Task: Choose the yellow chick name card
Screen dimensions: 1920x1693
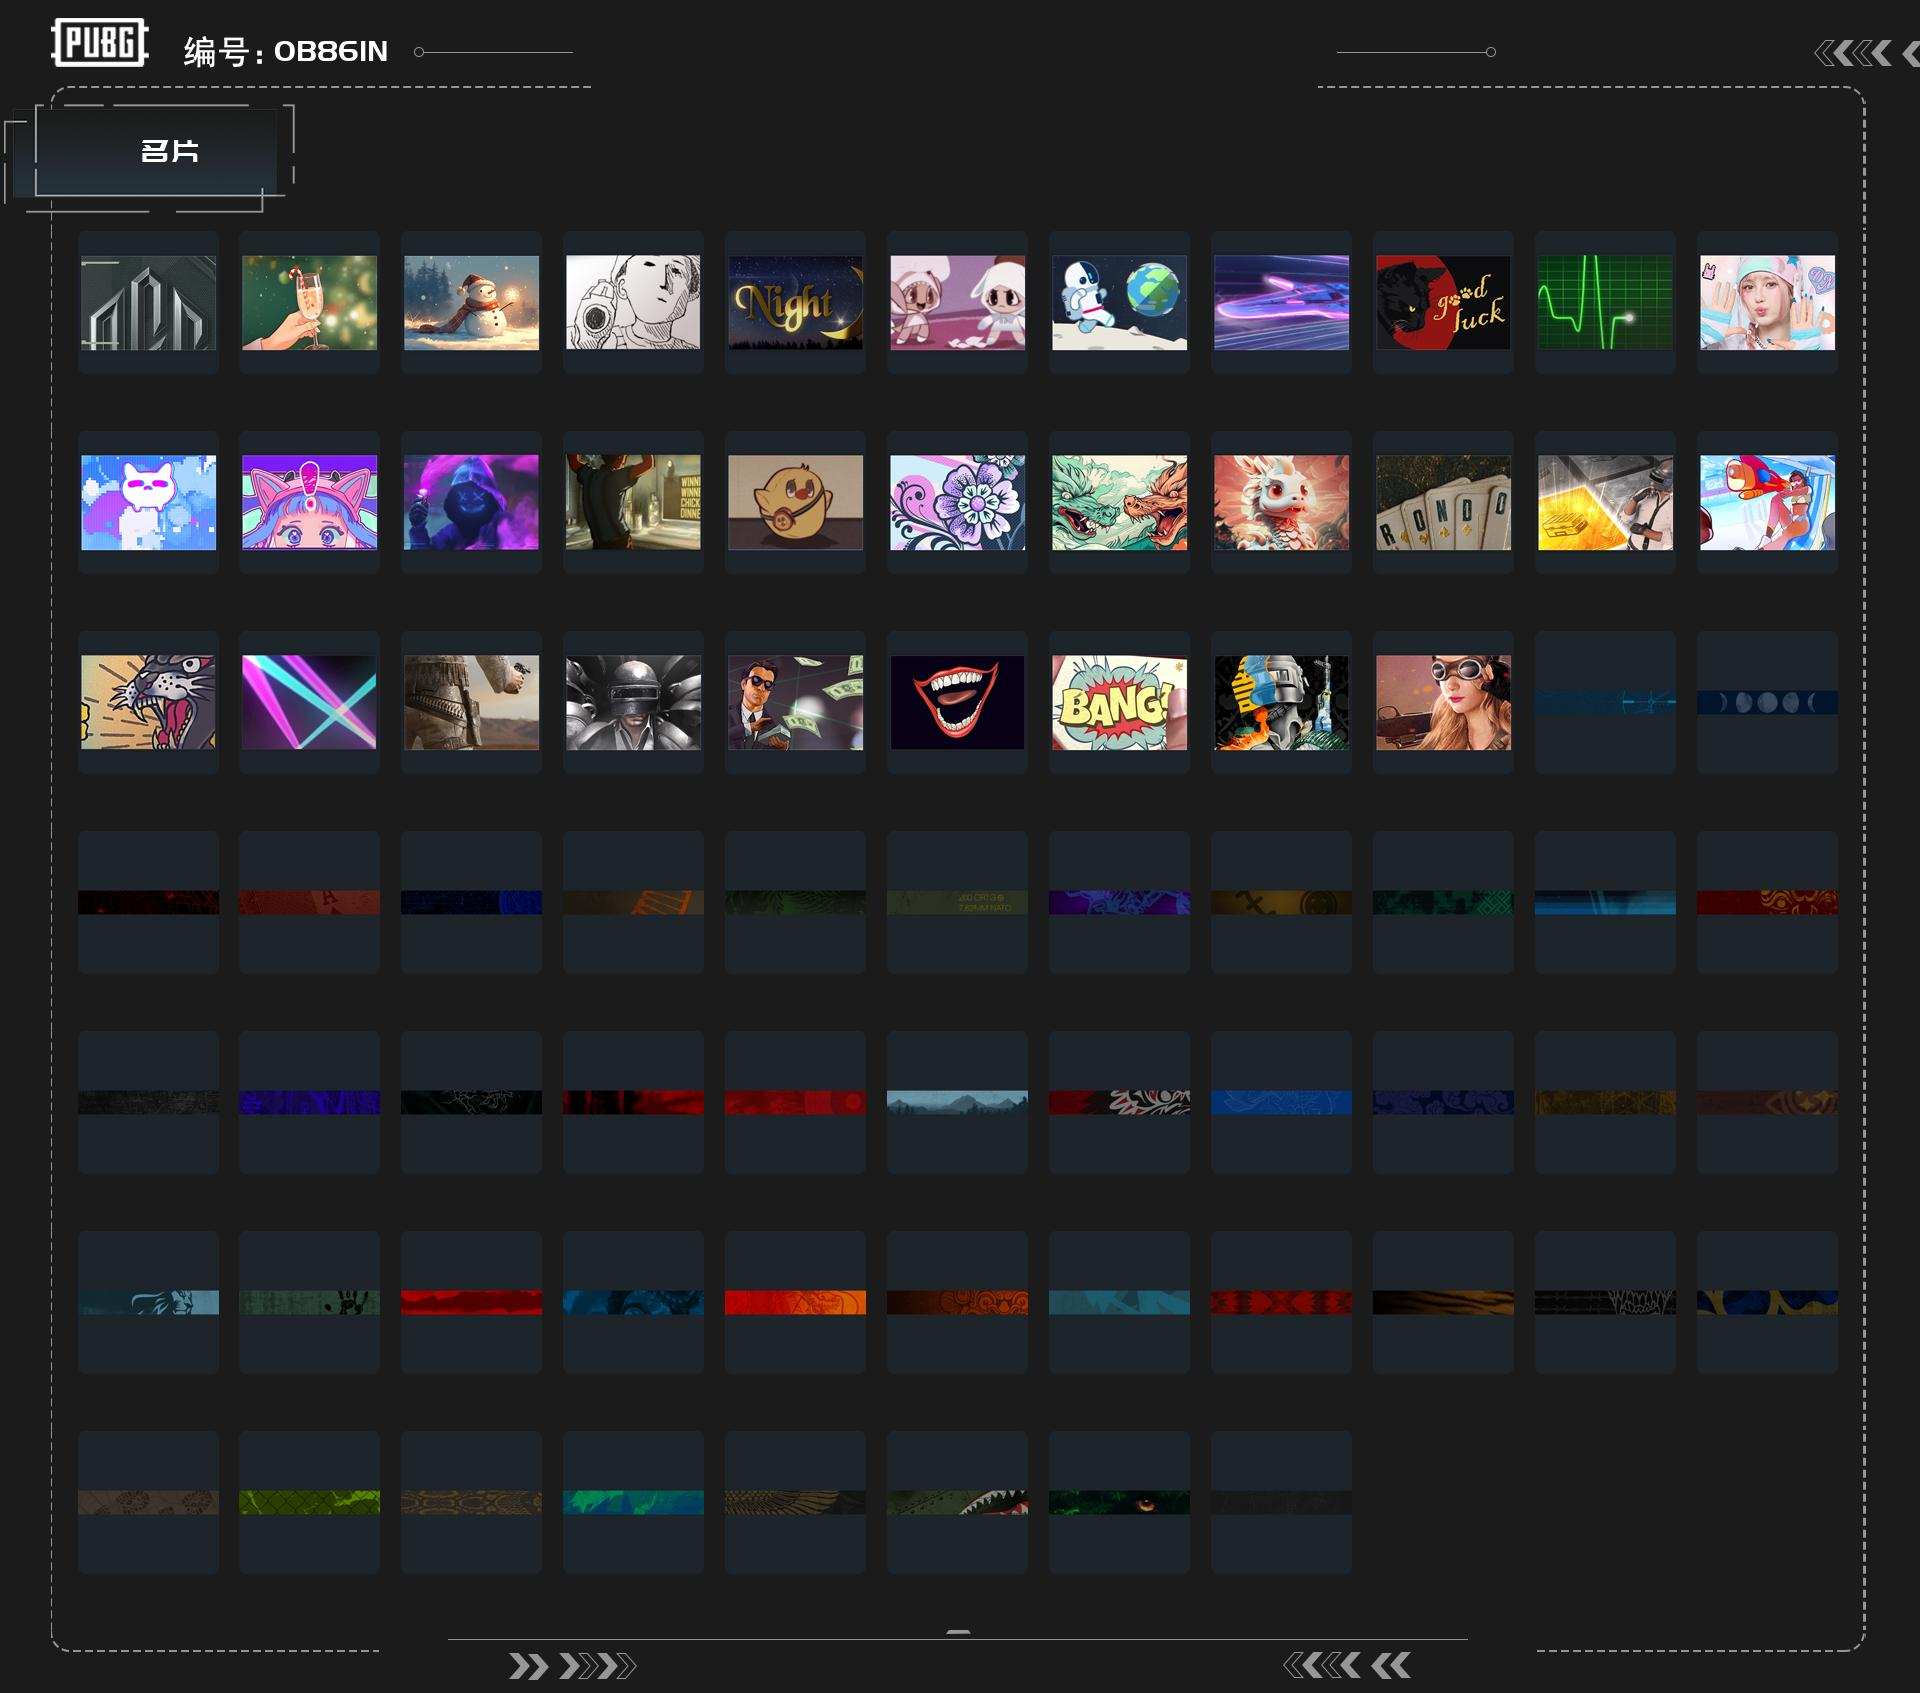Action: 795,502
